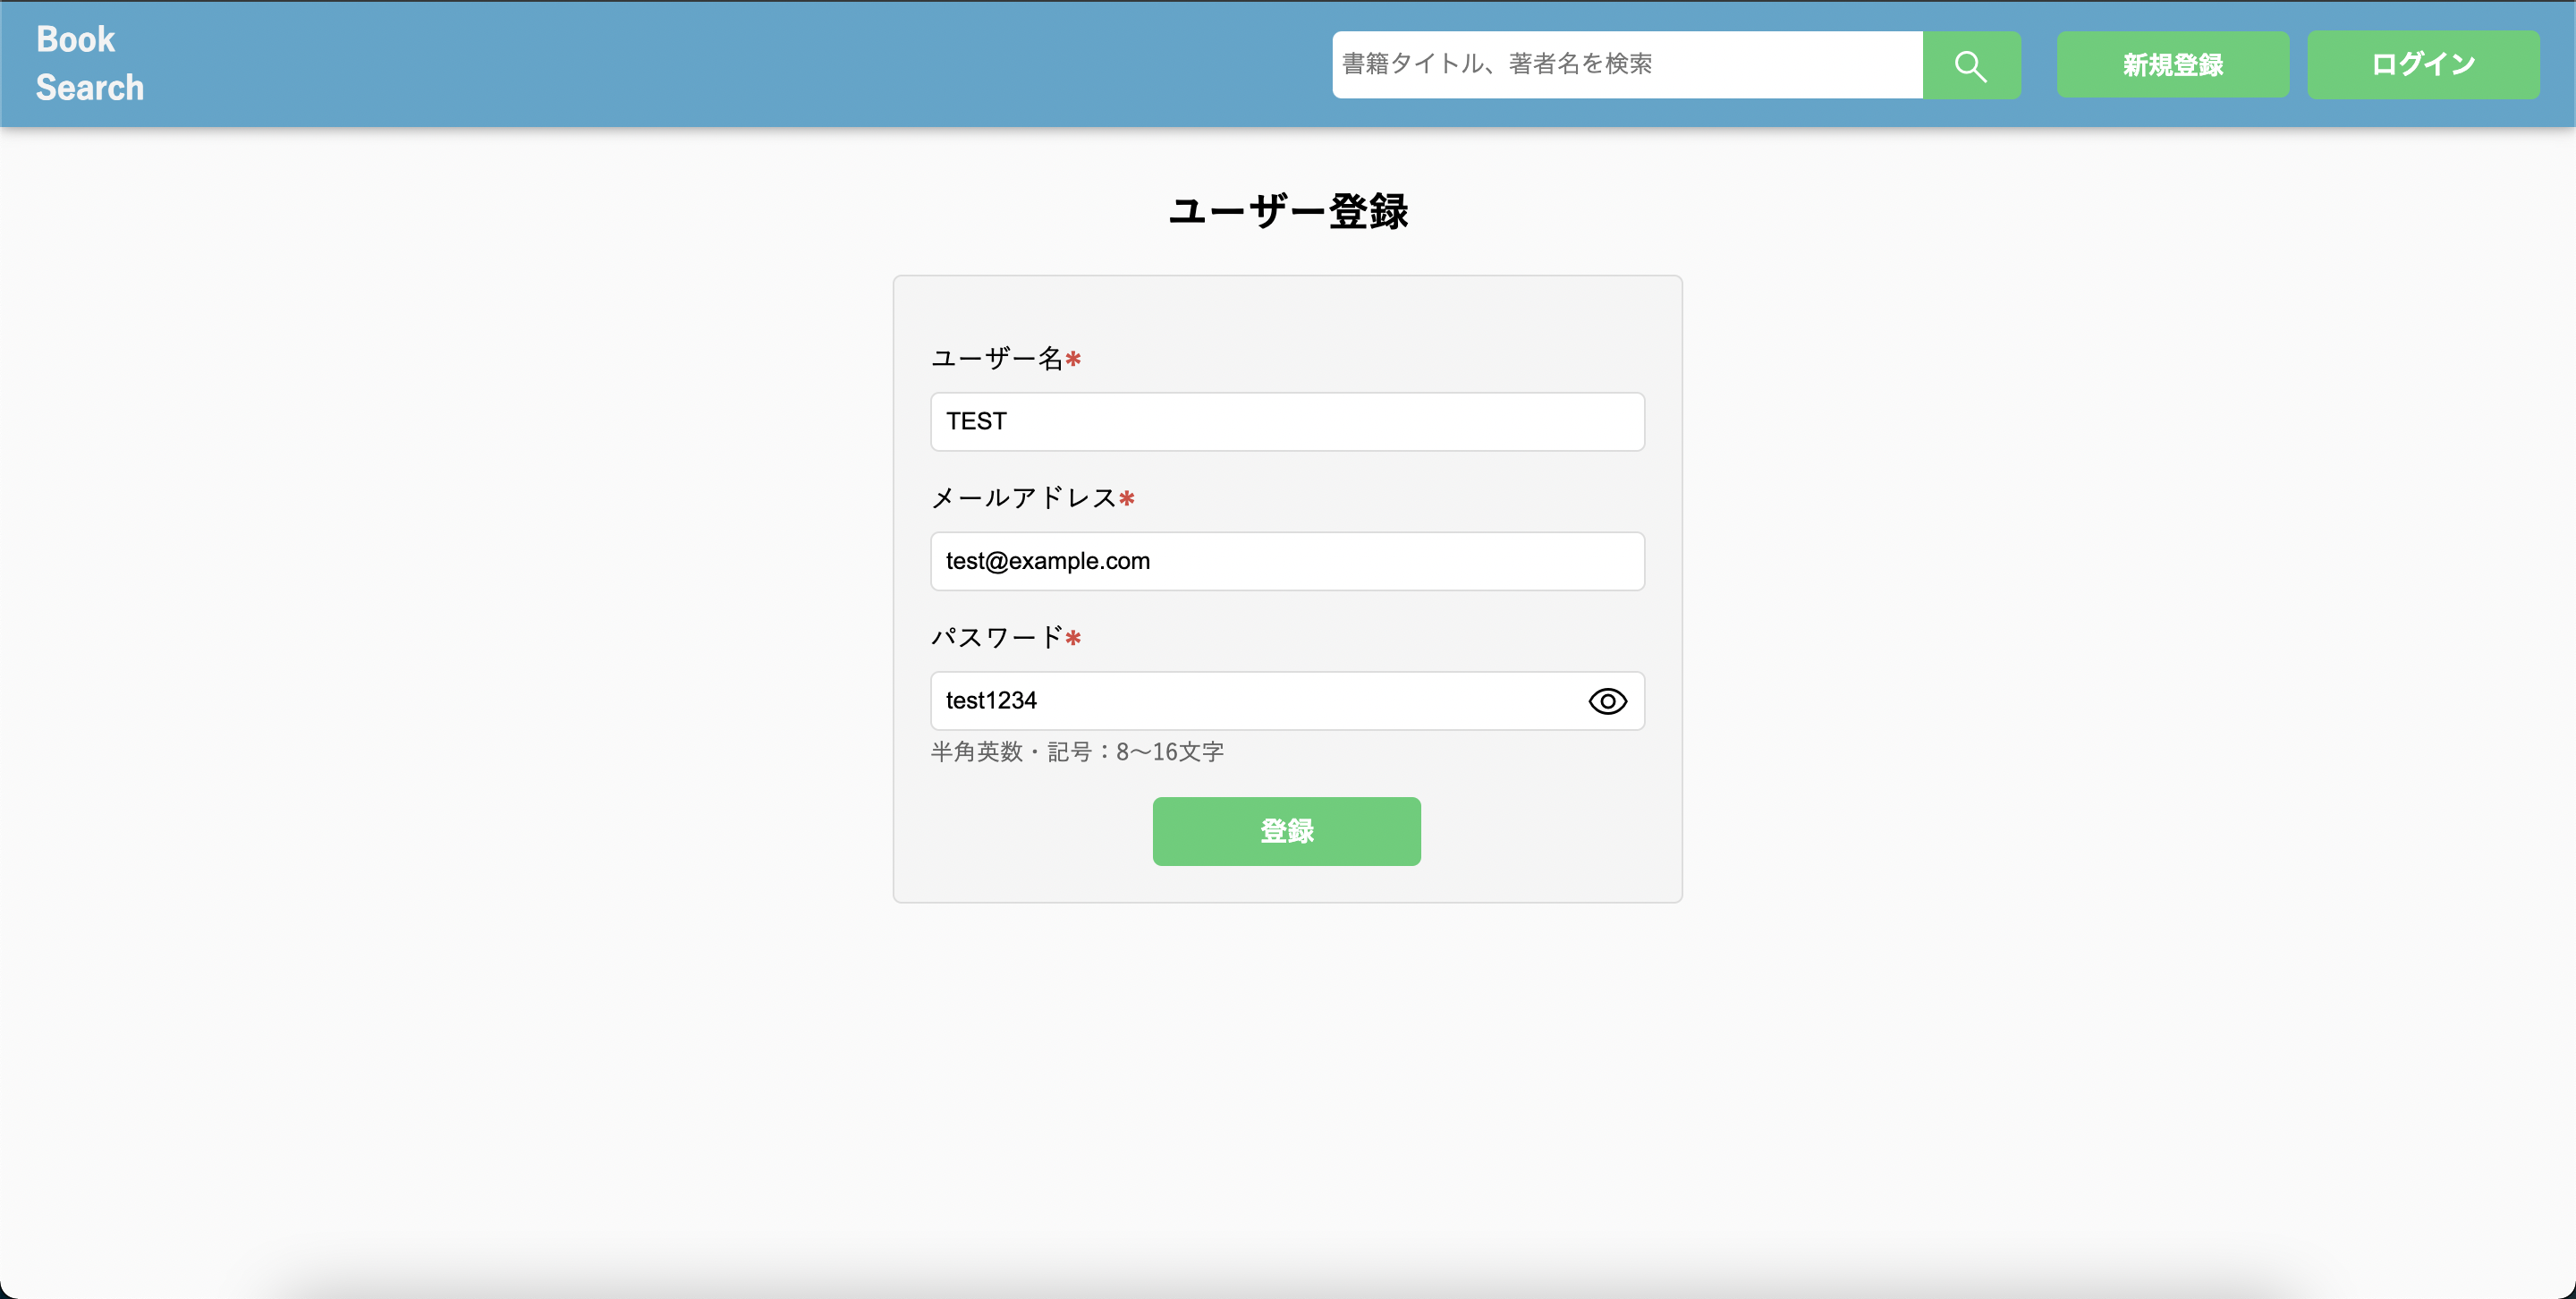This screenshot has height=1299, width=2576.
Task: Focus the パスワード field with test1234
Action: 1250,701
